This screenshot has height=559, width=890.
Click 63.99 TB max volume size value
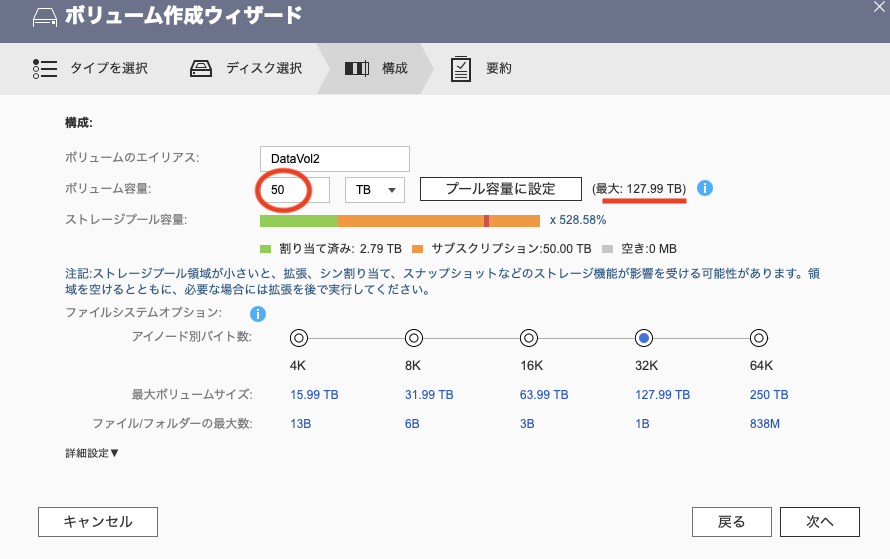(x=544, y=395)
